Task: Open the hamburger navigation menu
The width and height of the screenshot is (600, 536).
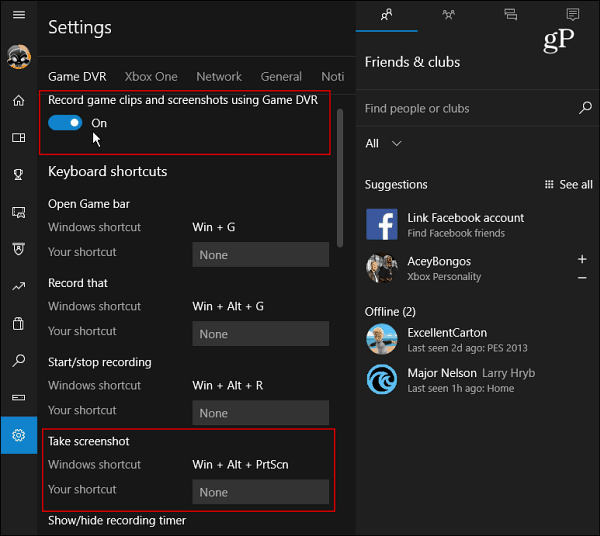Action: (x=19, y=15)
